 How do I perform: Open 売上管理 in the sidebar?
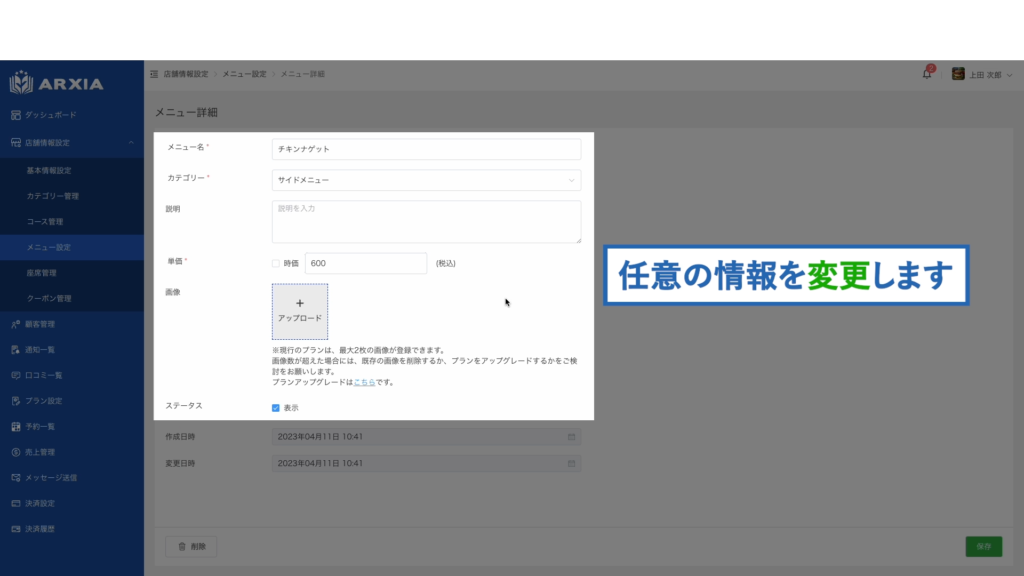(40, 452)
